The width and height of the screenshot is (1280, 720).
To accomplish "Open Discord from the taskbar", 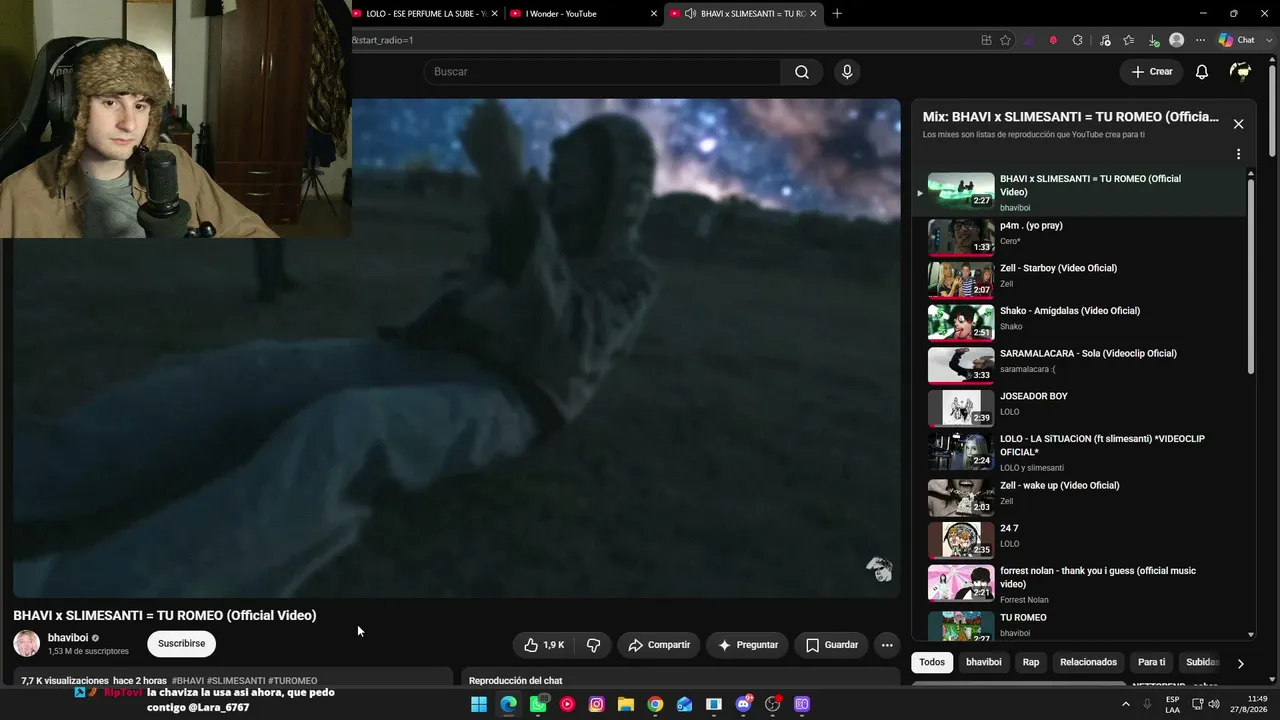I will [x=743, y=704].
